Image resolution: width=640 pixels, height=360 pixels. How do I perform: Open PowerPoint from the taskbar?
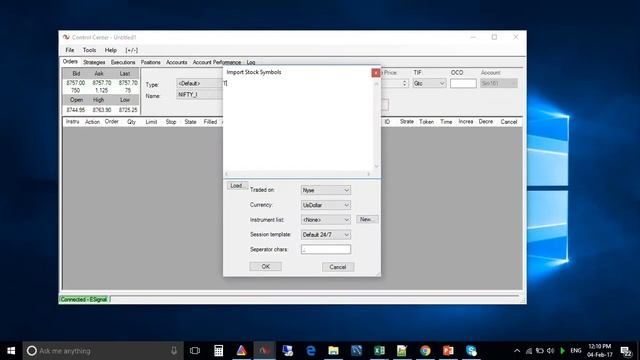point(448,351)
